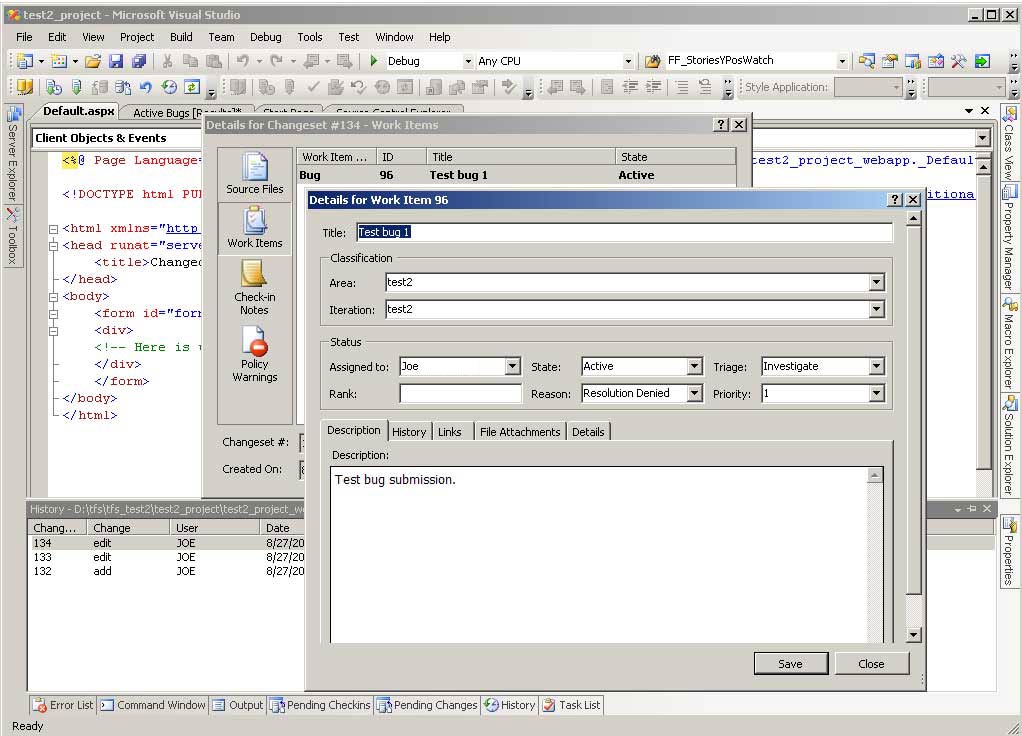Click the Save disk icon in toolbar

(116, 61)
